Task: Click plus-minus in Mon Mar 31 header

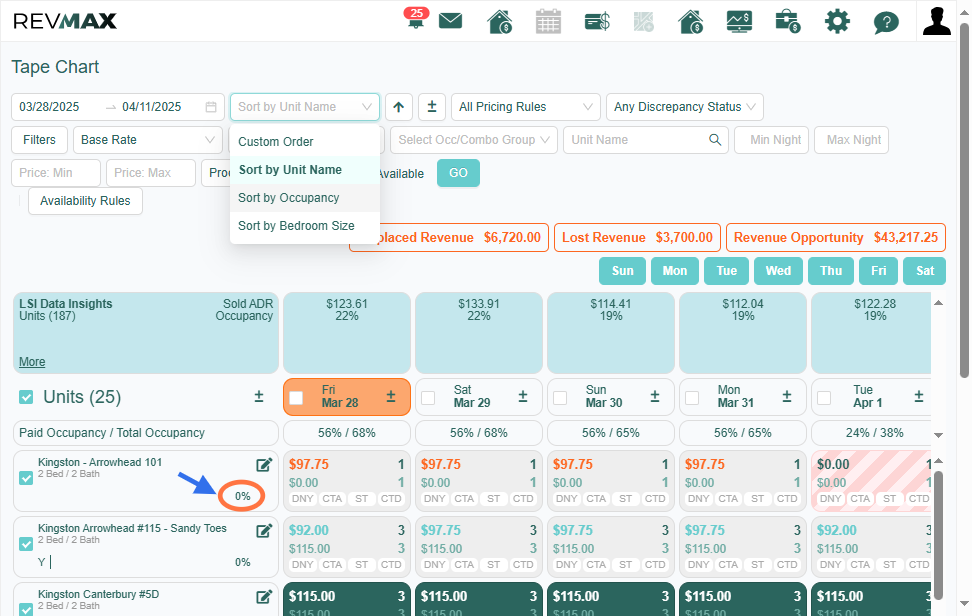Action: click(787, 397)
